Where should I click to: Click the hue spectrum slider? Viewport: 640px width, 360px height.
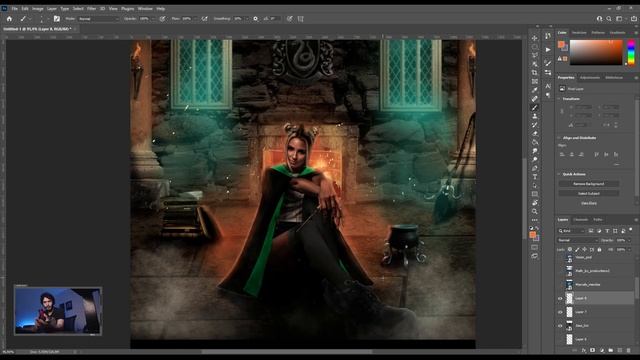point(631,52)
